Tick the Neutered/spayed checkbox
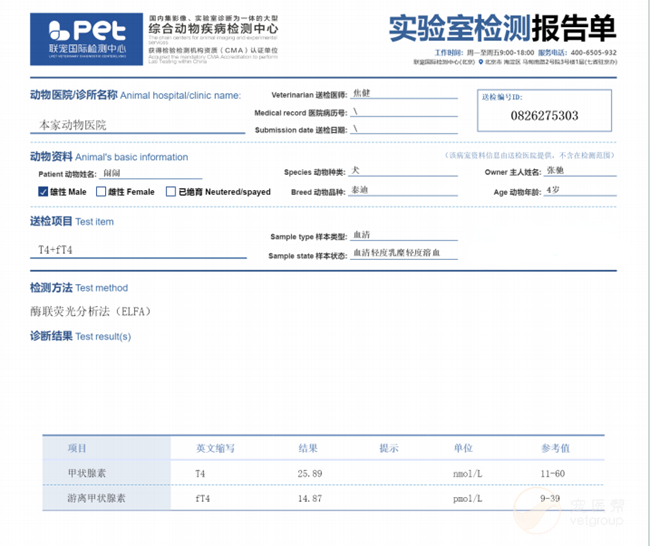This screenshot has width=650, height=546. [x=171, y=191]
